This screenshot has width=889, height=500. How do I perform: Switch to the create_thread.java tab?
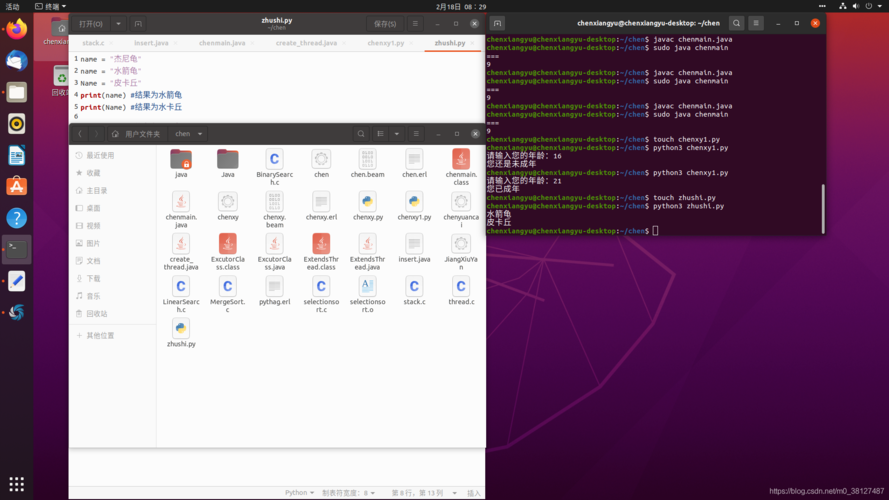(306, 43)
